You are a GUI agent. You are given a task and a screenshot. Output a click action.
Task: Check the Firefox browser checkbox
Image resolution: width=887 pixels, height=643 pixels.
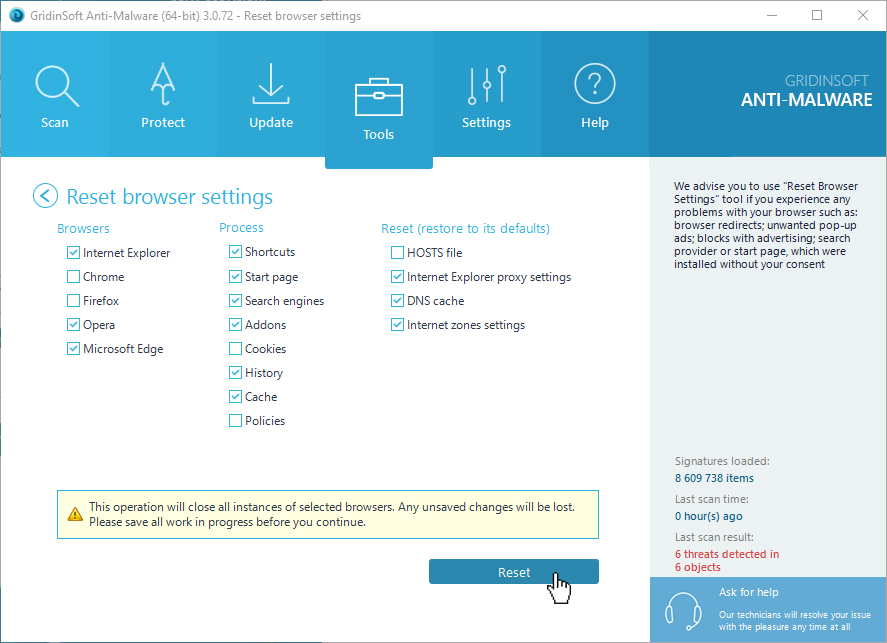tap(74, 301)
